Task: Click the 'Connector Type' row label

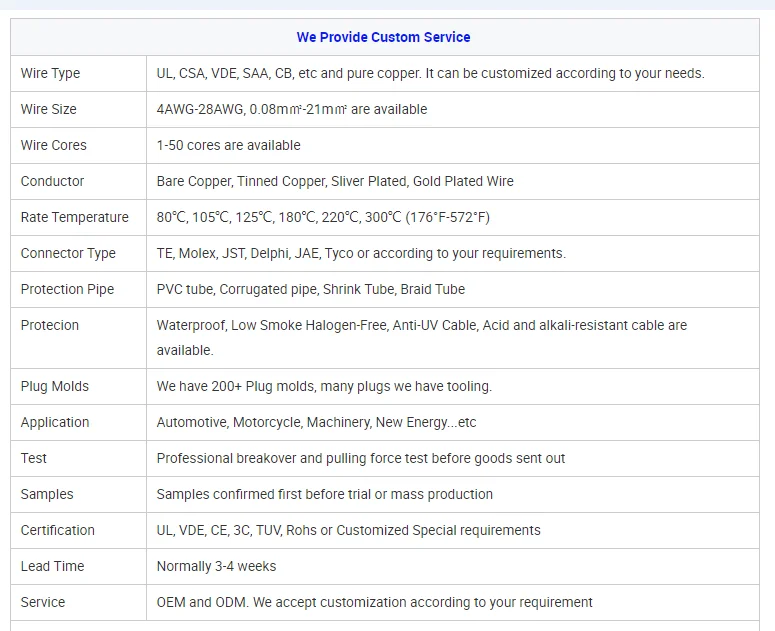Action: tap(68, 253)
